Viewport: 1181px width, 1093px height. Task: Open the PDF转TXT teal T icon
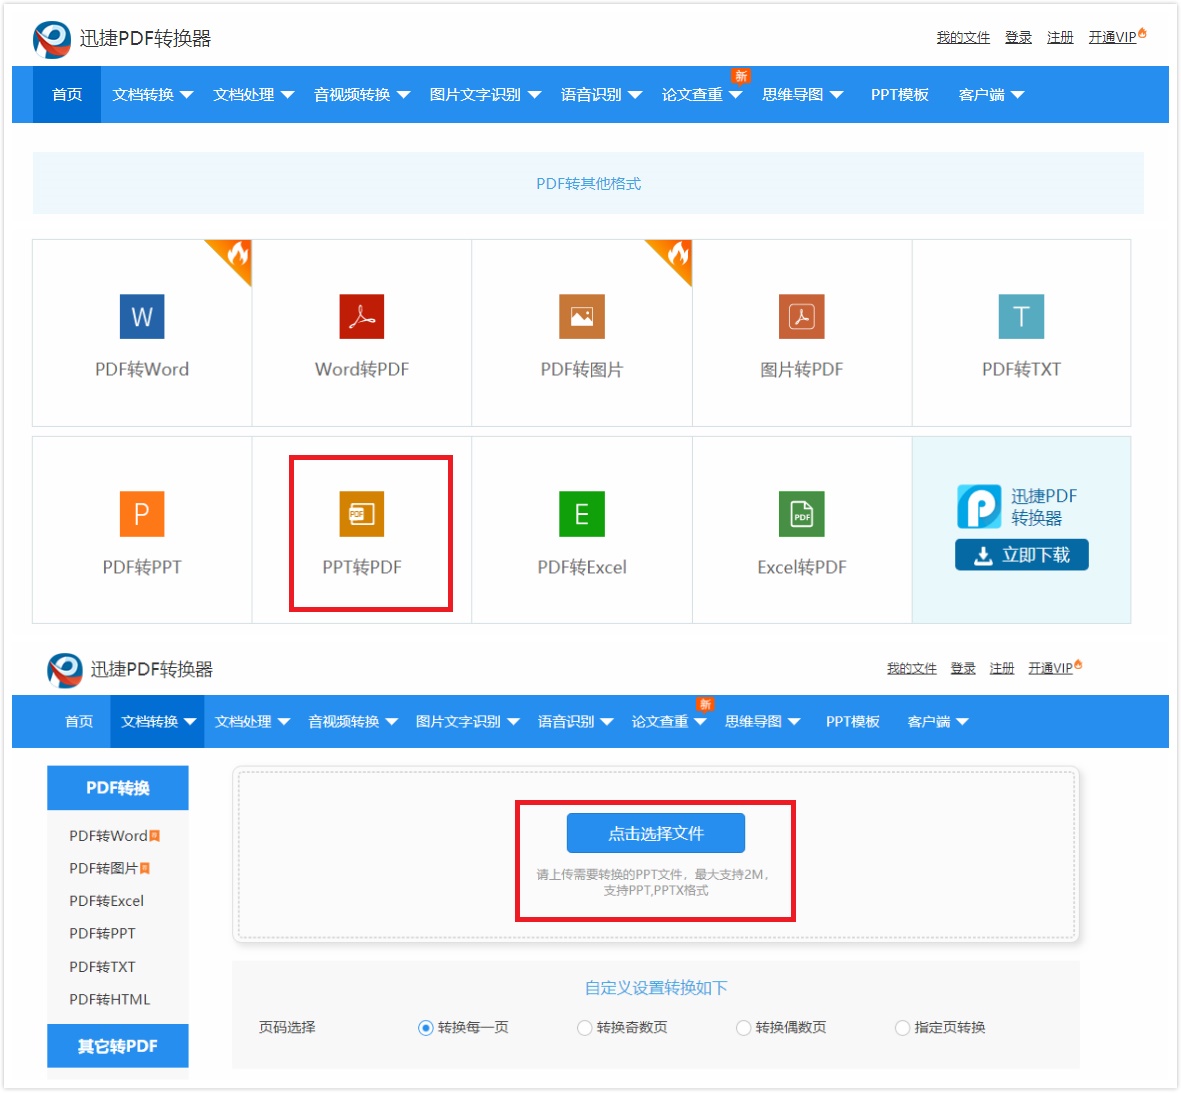[1021, 316]
